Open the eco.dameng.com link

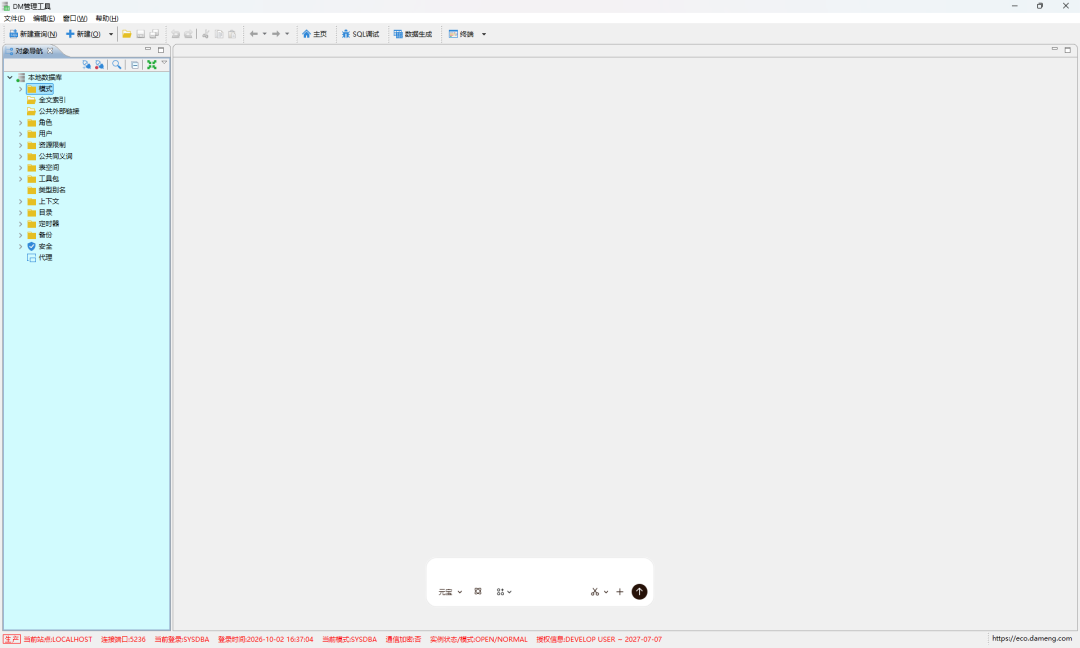pos(1032,639)
